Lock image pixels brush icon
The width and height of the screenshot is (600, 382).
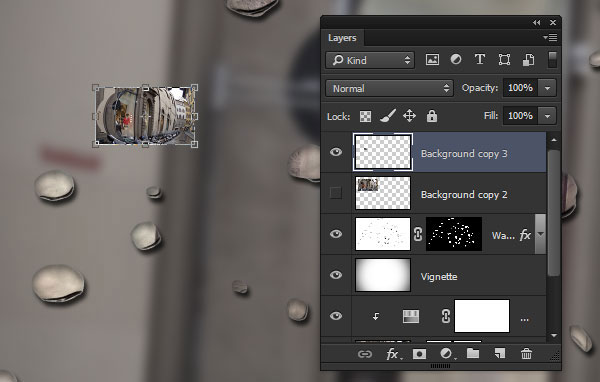pyautogui.click(x=388, y=116)
